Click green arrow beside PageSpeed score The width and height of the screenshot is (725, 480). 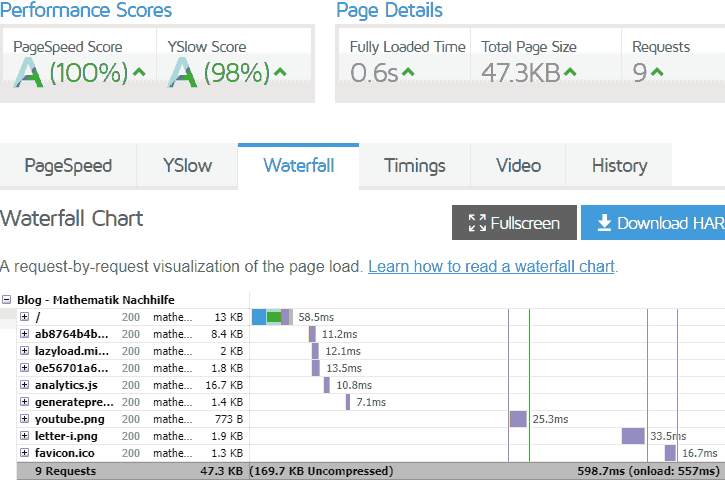139,72
